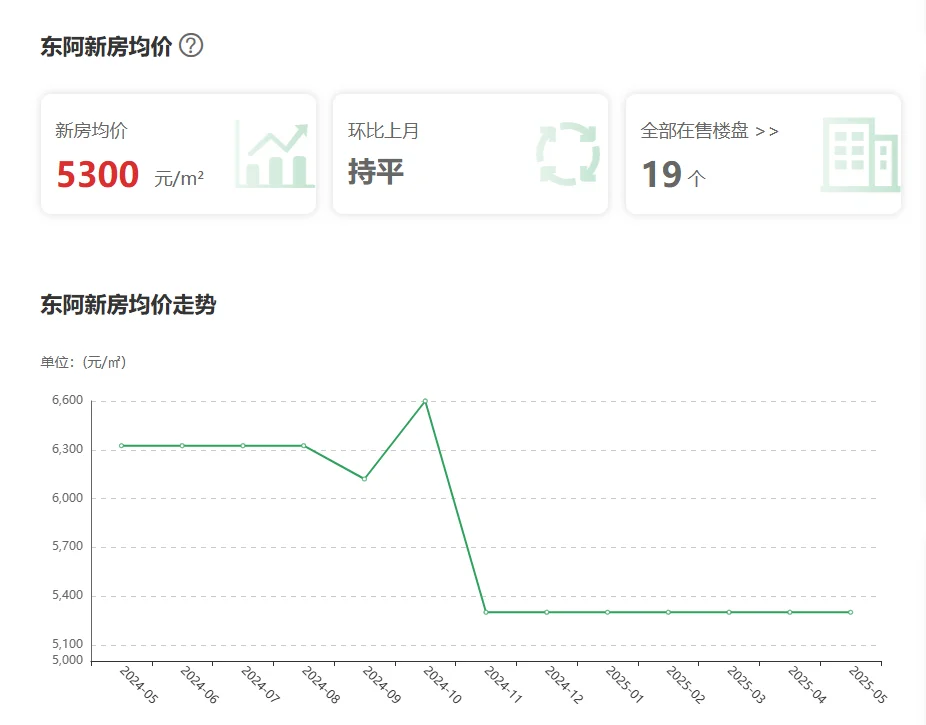
Task: Click the question mark help icon beside 东阿新房均价
Action: pos(191,46)
